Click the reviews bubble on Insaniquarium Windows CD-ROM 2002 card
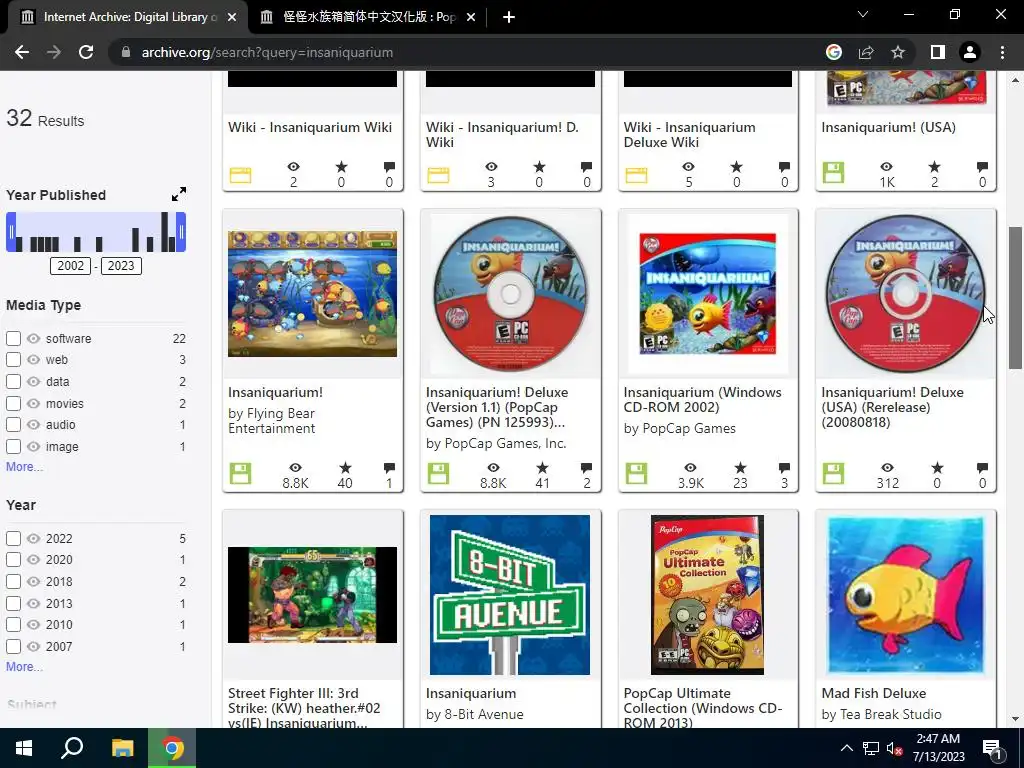The height and width of the screenshot is (768, 1024). (x=784, y=468)
